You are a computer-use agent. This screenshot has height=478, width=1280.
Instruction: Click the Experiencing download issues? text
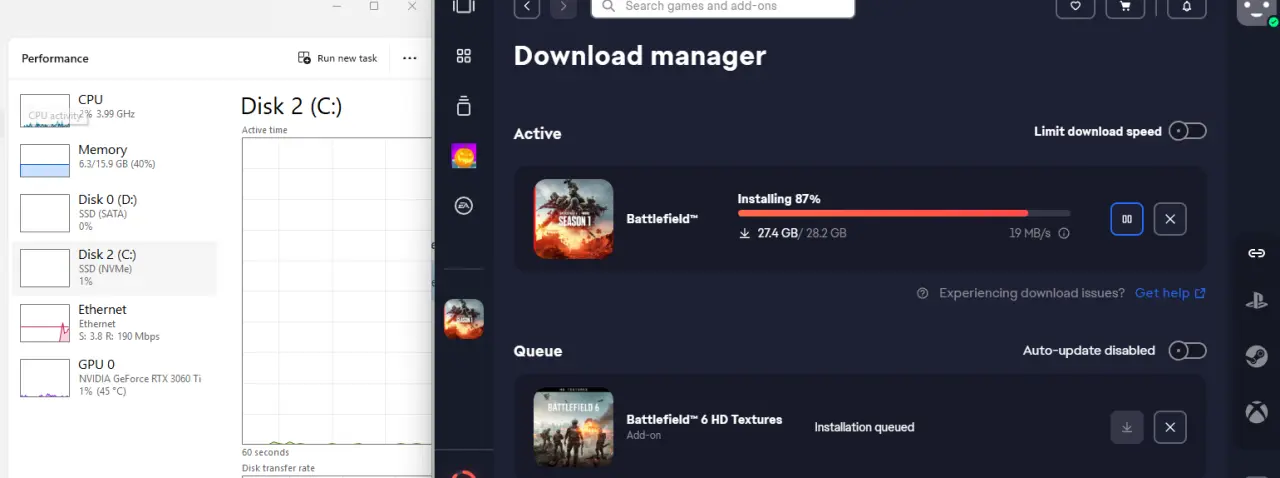1032,293
